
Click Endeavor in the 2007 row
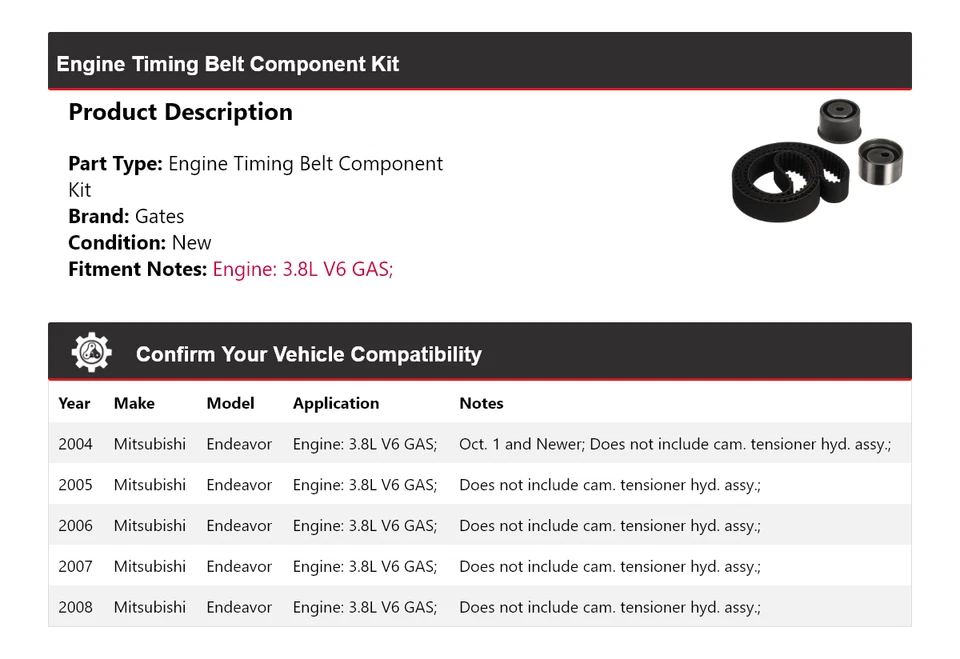point(239,567)
